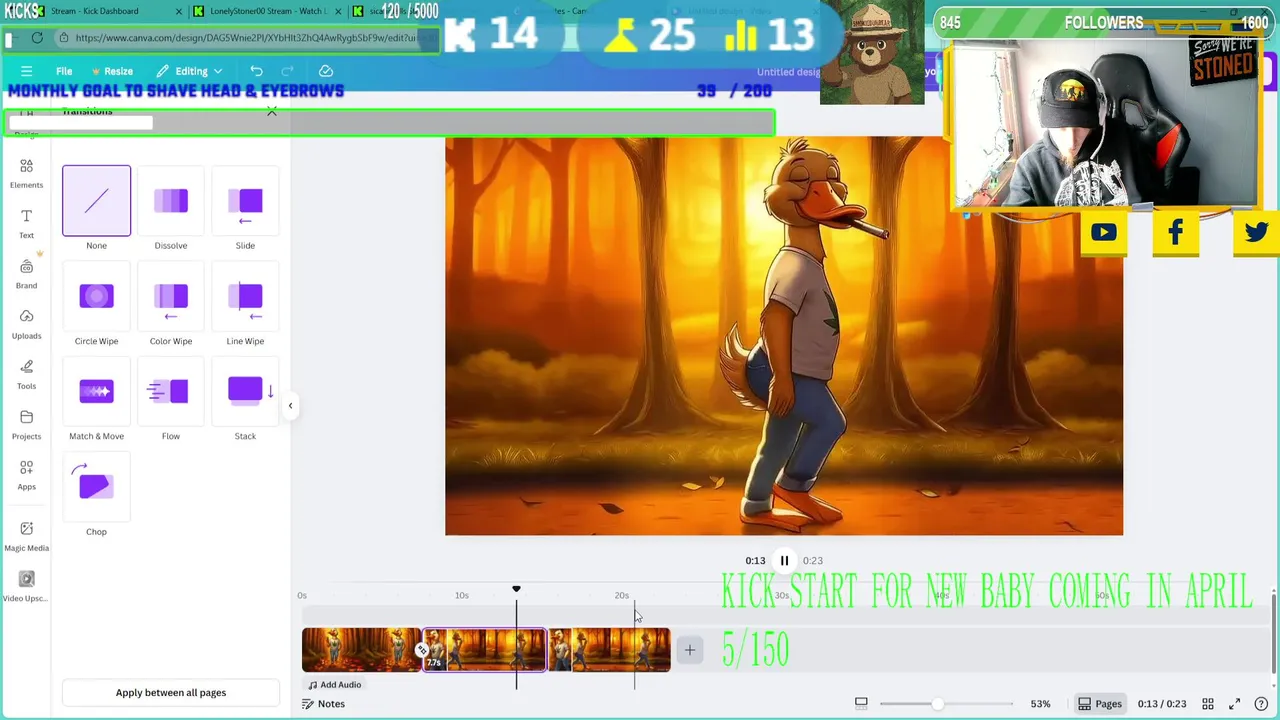This screenshot has height=720, width=1280.
Task: Adjust the zoom slider
Action: [937, 704]
